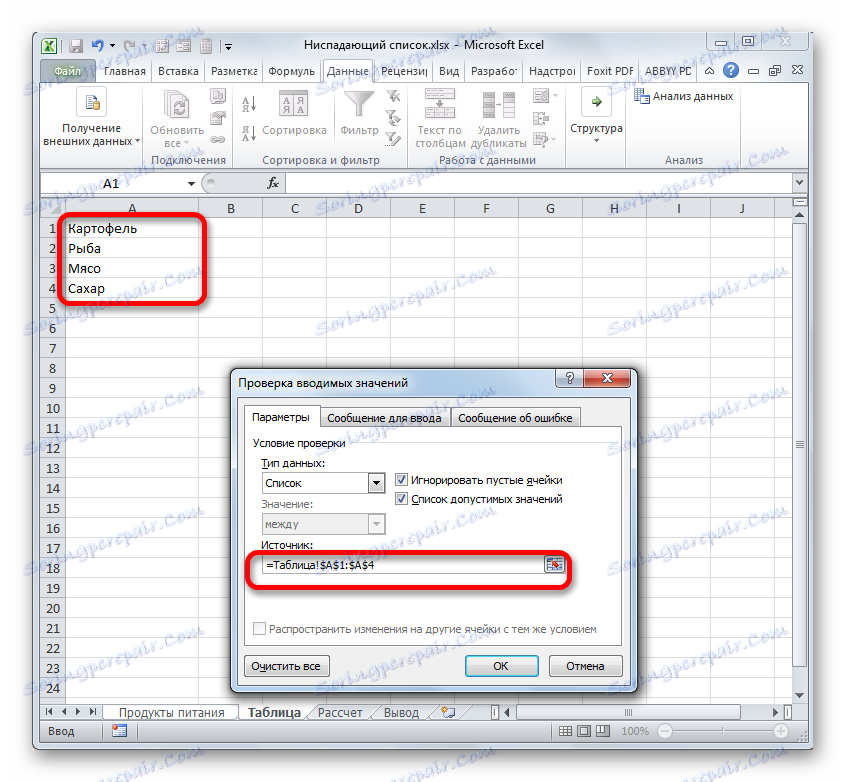Switch to the Главная ribbon tab
Image resolution: width=845 pixels, height=782 pixels.
(x=124, y=71)
